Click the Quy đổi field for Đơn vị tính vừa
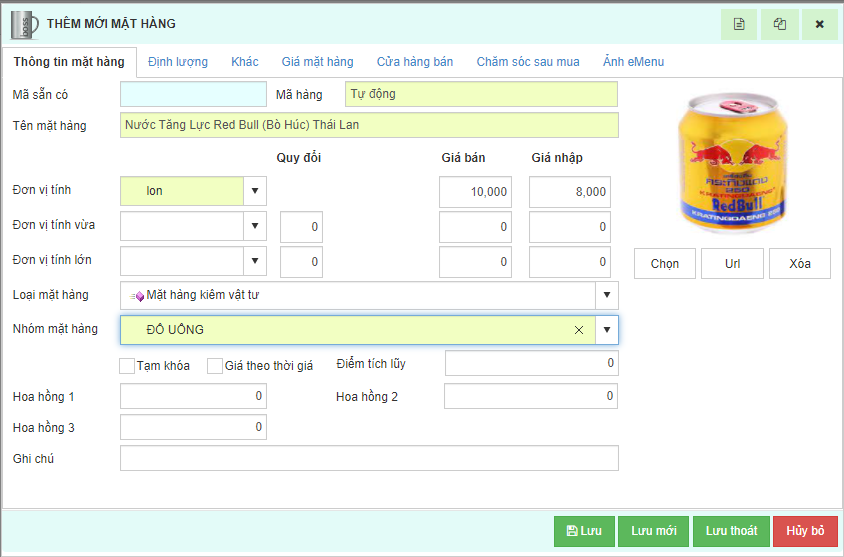Viewport: 844px width, 557px height. tap(301, 227)
